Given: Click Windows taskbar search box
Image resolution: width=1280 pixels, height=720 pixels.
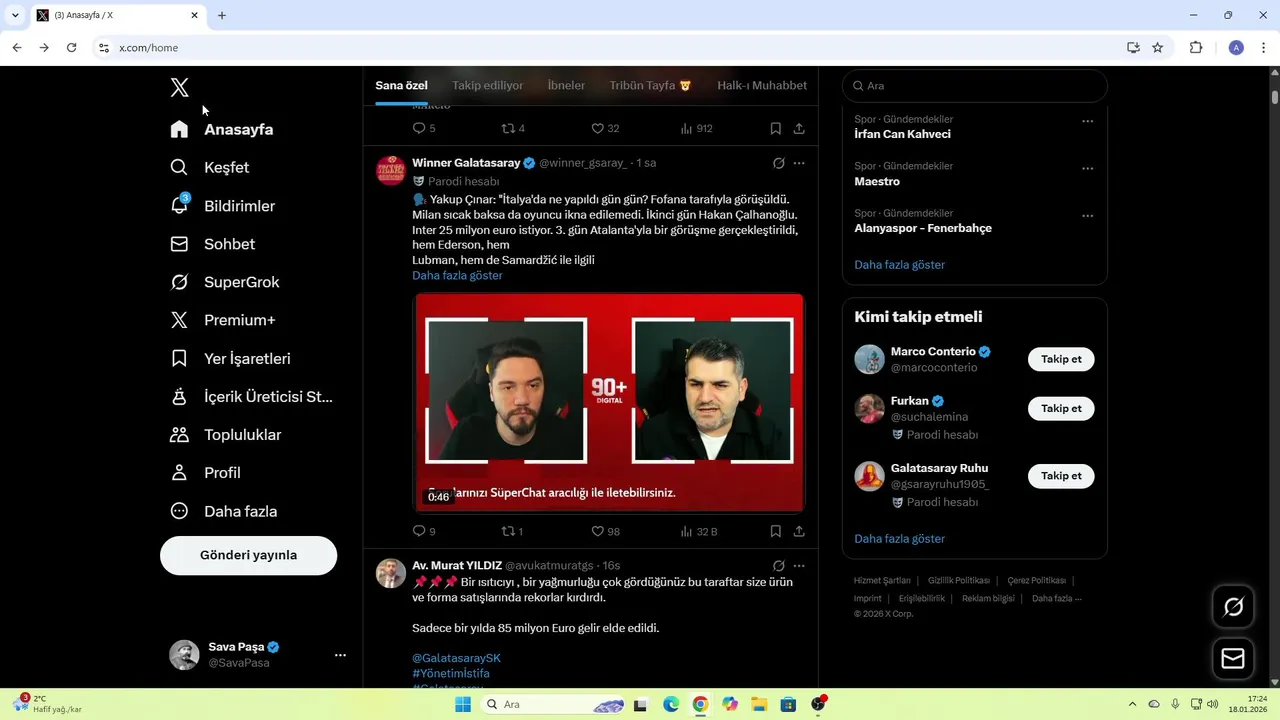Looking at the screenshot, I should pyautogui.click(x=555, y=704).
